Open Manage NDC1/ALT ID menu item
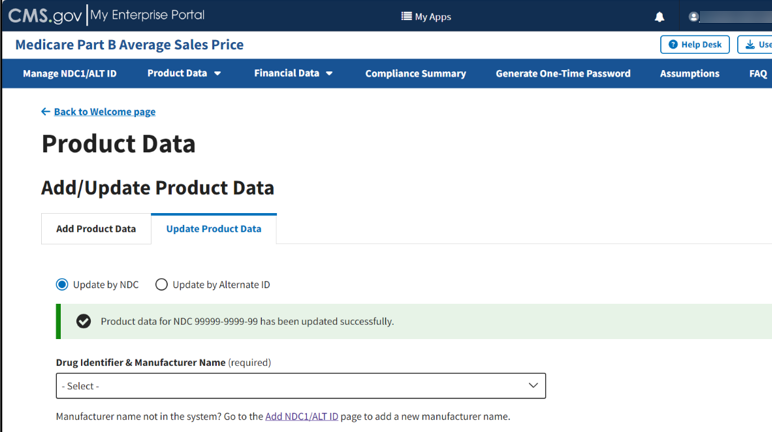 [x=70, y=73]
